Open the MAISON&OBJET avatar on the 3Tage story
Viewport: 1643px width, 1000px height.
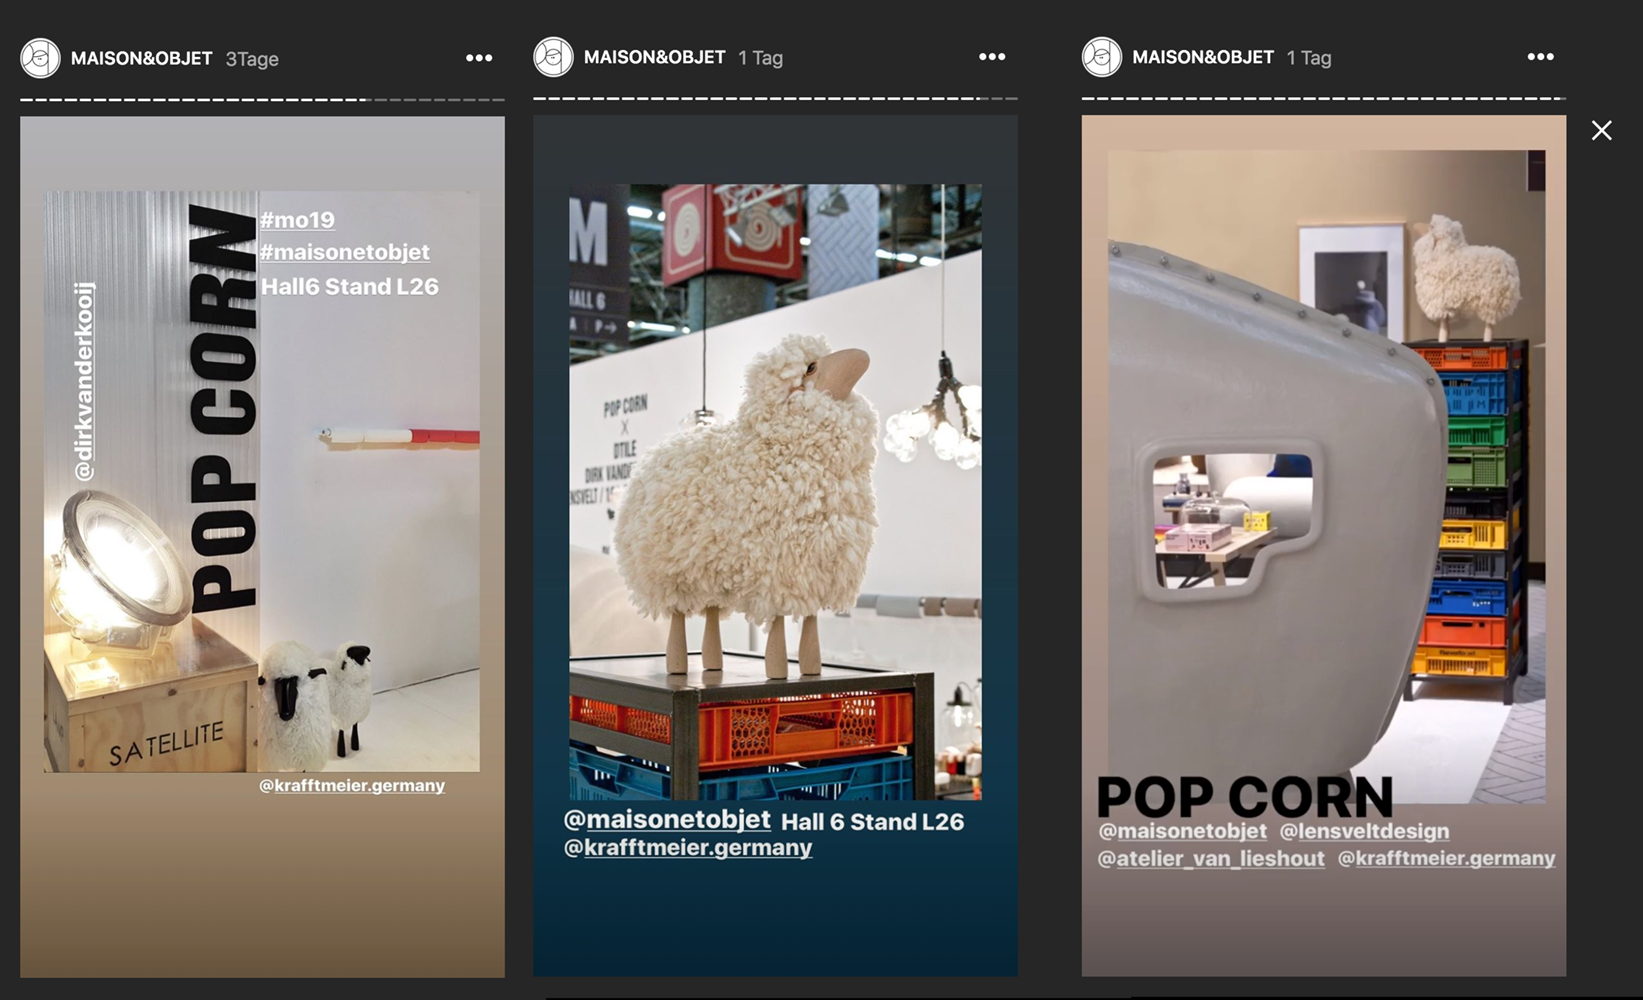pos(41,58)
